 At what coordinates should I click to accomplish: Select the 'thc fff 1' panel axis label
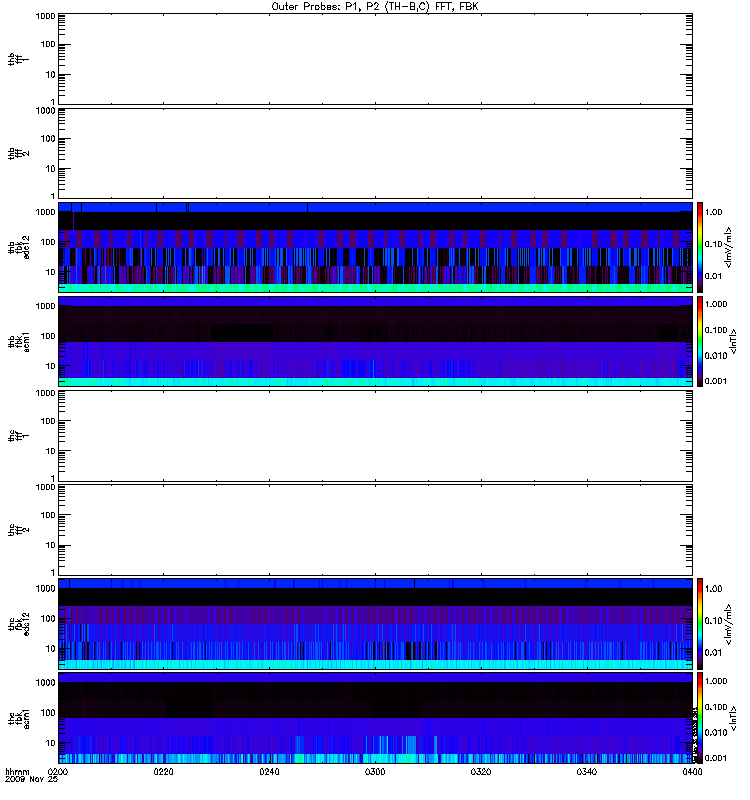tap(18, 436)
